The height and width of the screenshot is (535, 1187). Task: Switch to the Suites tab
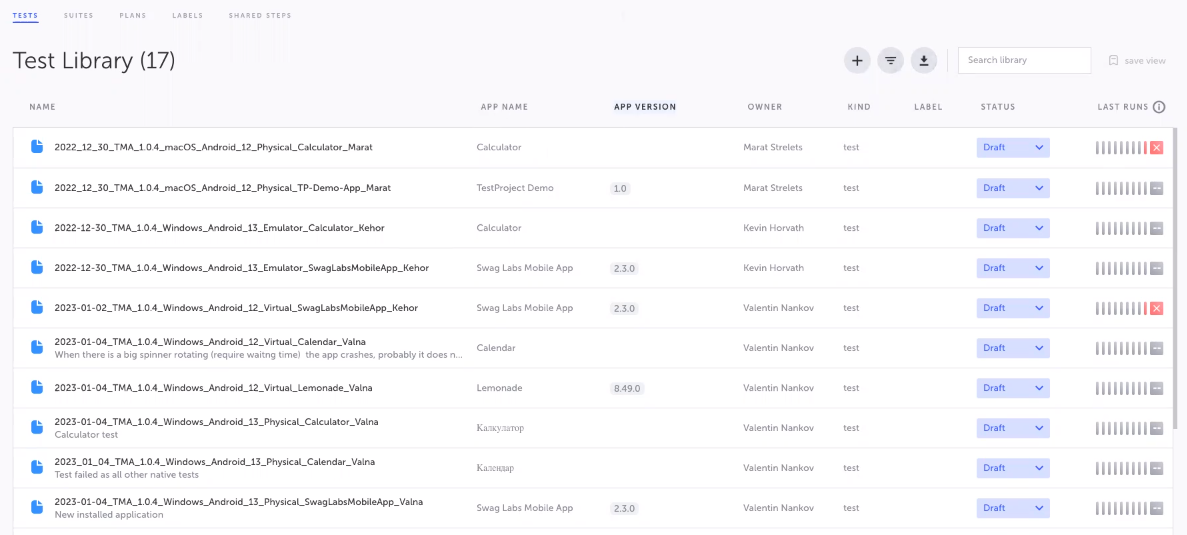76,16
